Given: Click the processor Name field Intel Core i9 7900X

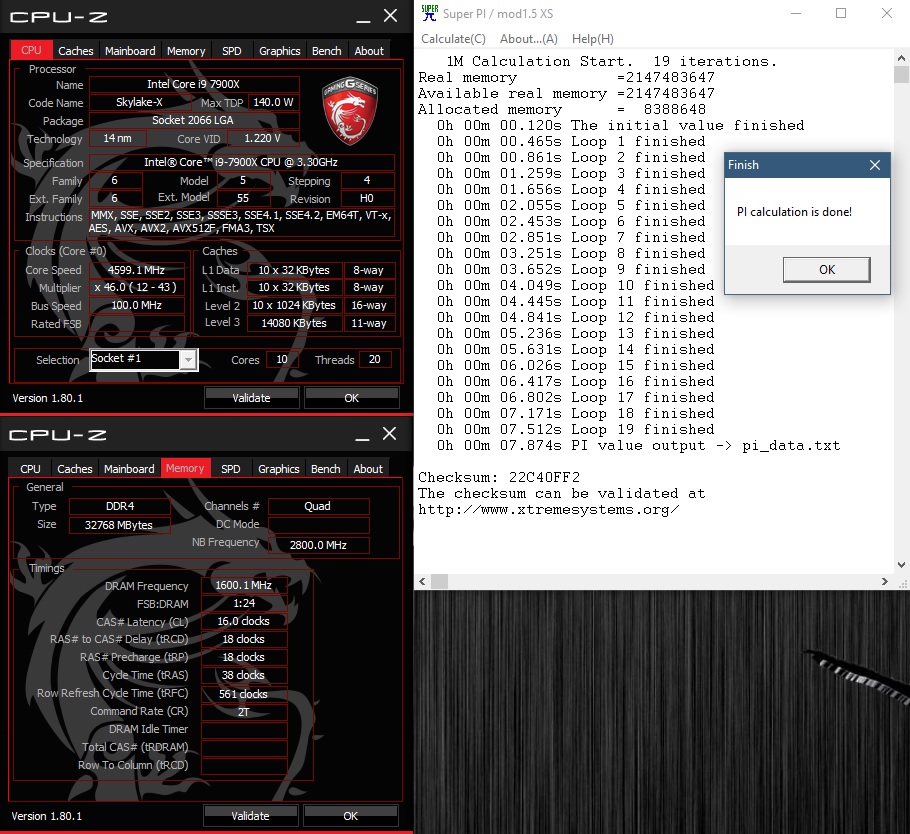Looking at the screenshot, I should coord(194,84).
